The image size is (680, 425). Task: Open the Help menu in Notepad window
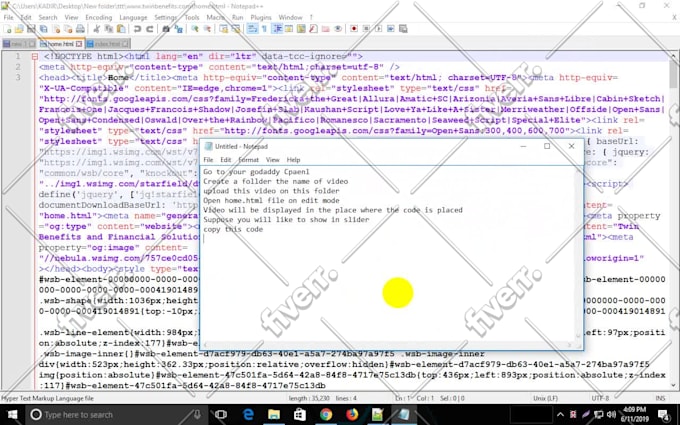(293, 160)
